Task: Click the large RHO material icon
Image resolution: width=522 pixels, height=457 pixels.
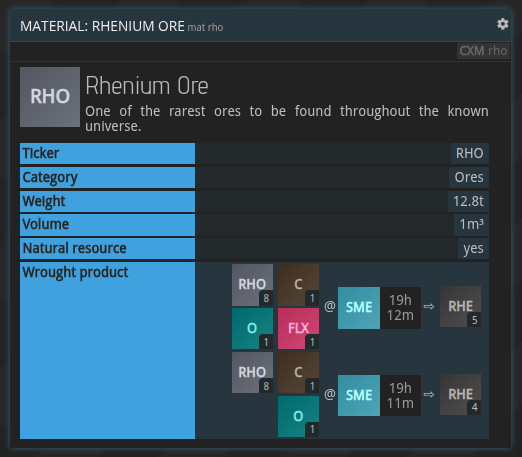Action: coord(50,97)
